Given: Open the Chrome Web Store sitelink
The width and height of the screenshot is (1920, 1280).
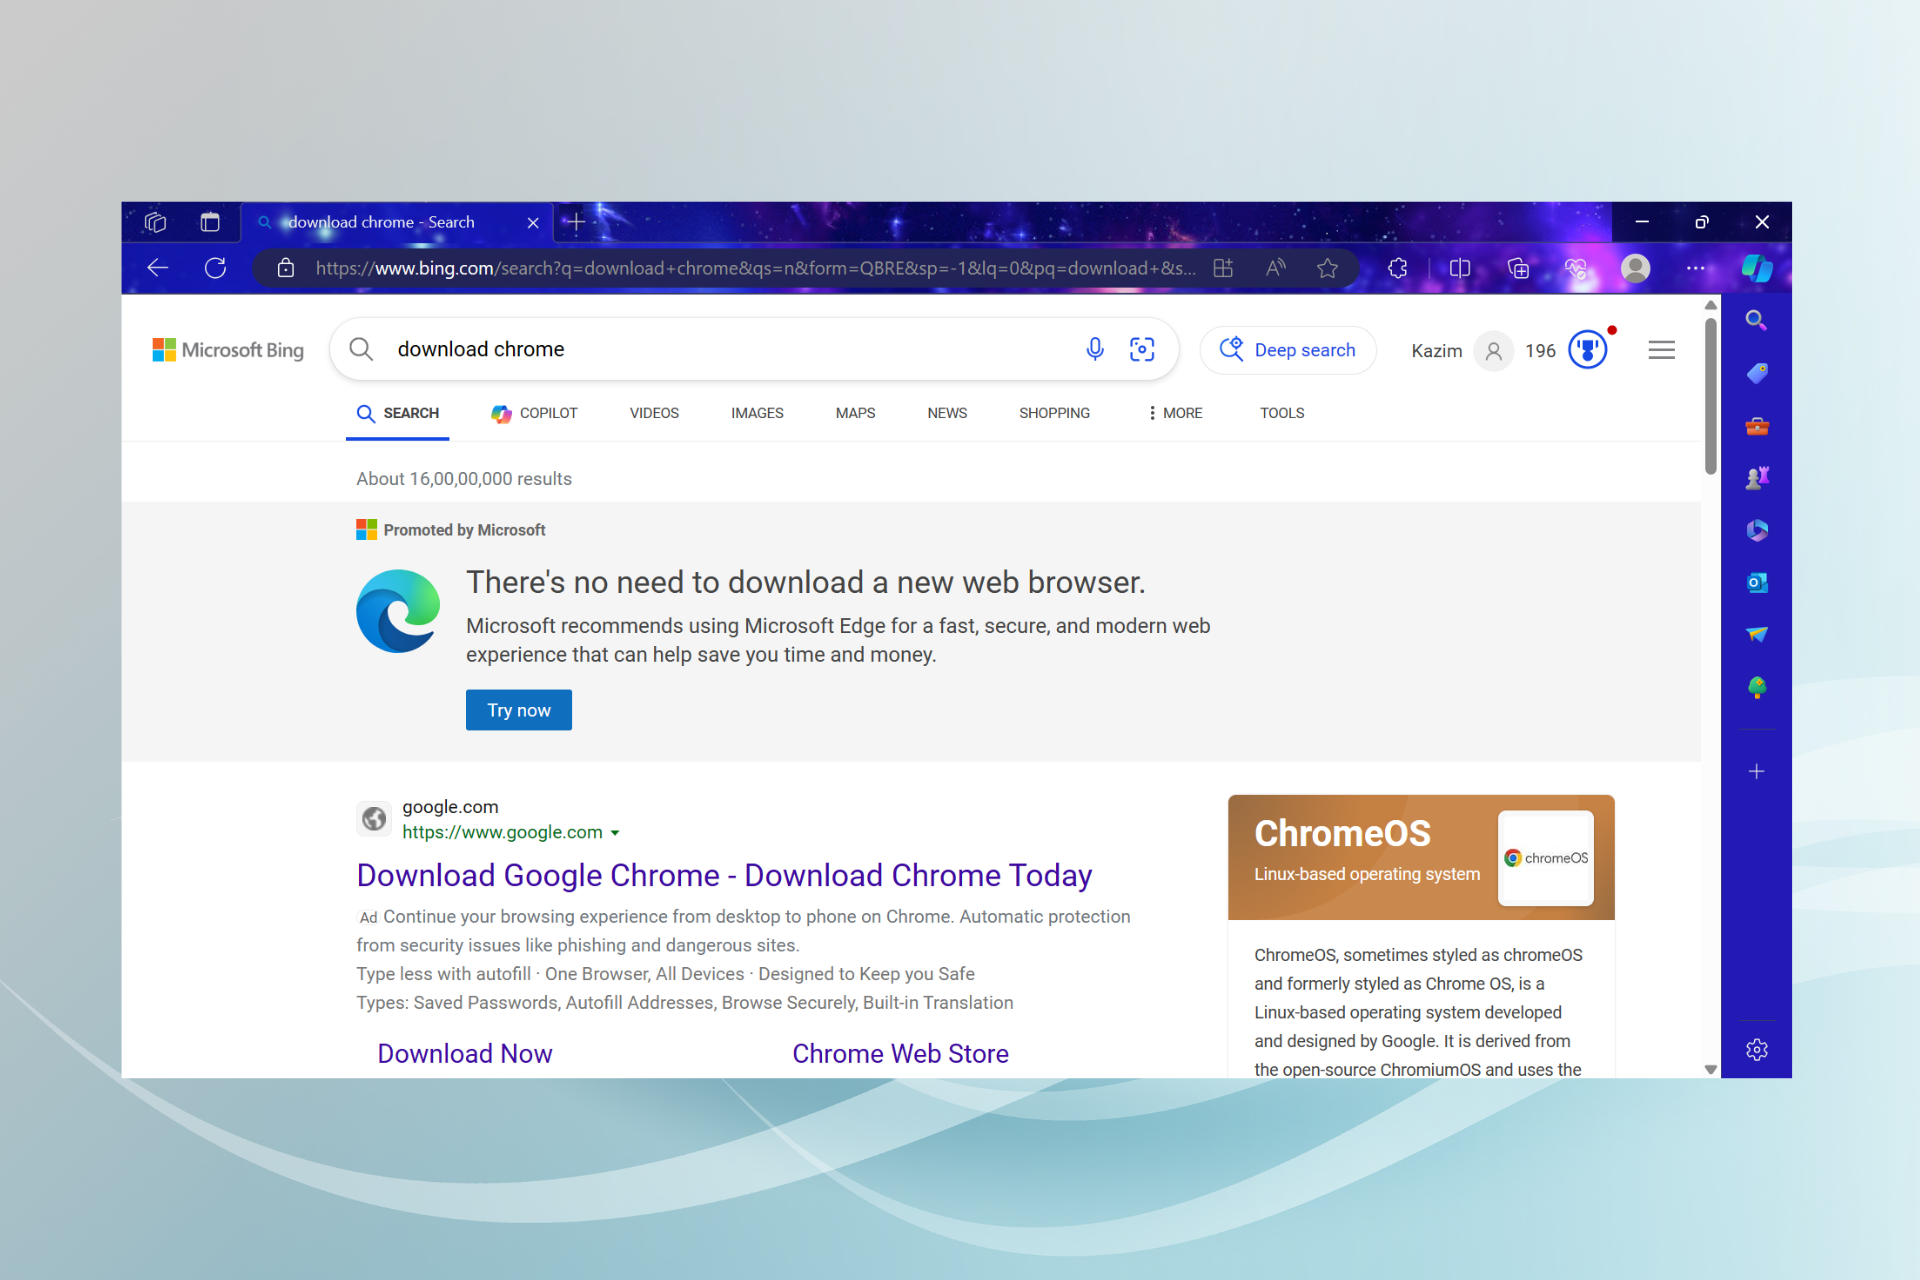Looking at the screenshot, I should click(900, 1054).
